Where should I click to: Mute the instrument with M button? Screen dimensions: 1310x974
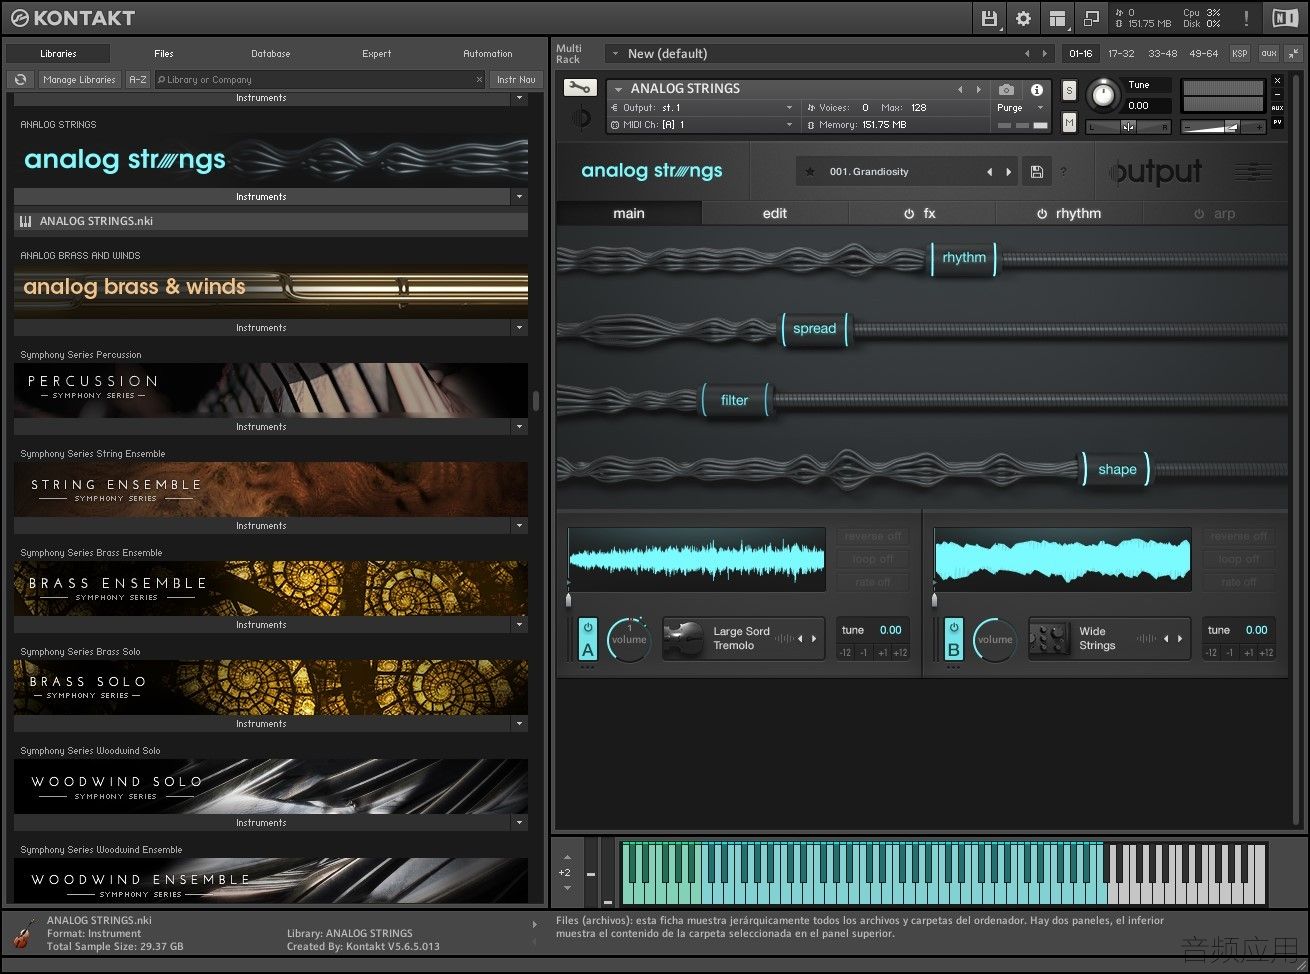[1069, 122]
